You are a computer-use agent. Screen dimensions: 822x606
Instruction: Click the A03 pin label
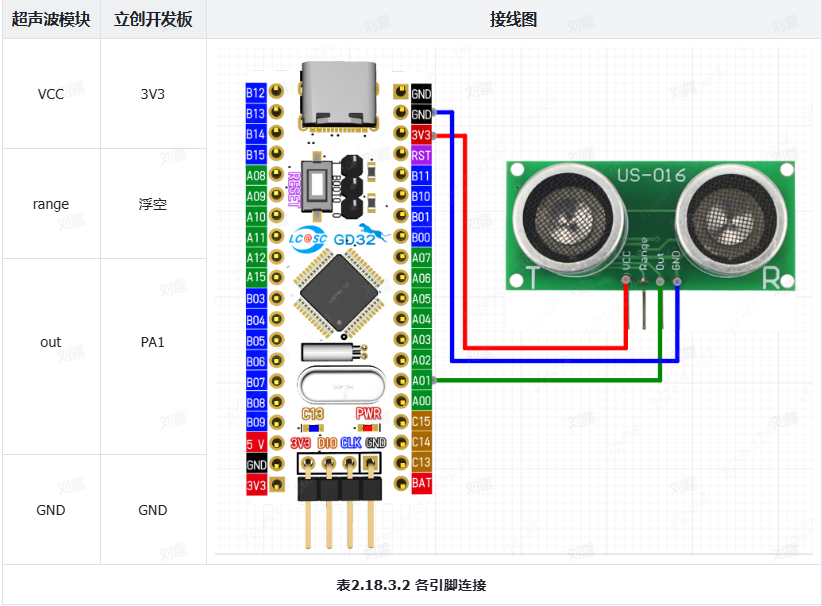pyautogui.click(x=421, y=339)
